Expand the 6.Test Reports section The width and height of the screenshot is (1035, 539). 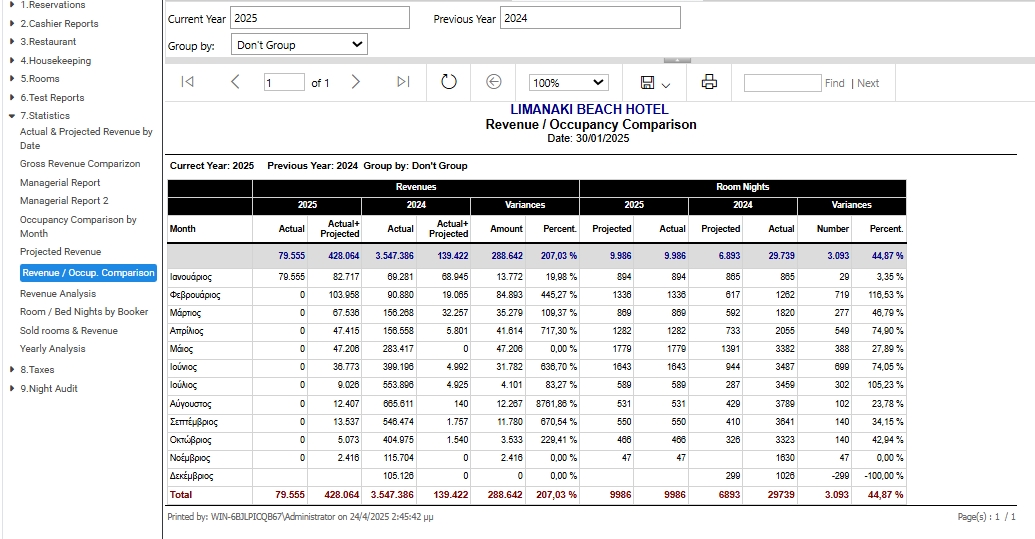pyautogui.click(x=12, y=97)
